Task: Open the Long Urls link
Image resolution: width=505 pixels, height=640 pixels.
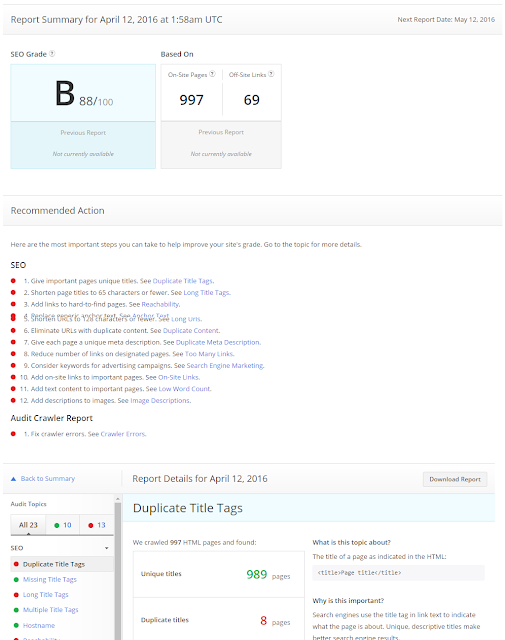Action: pos(186,319)
